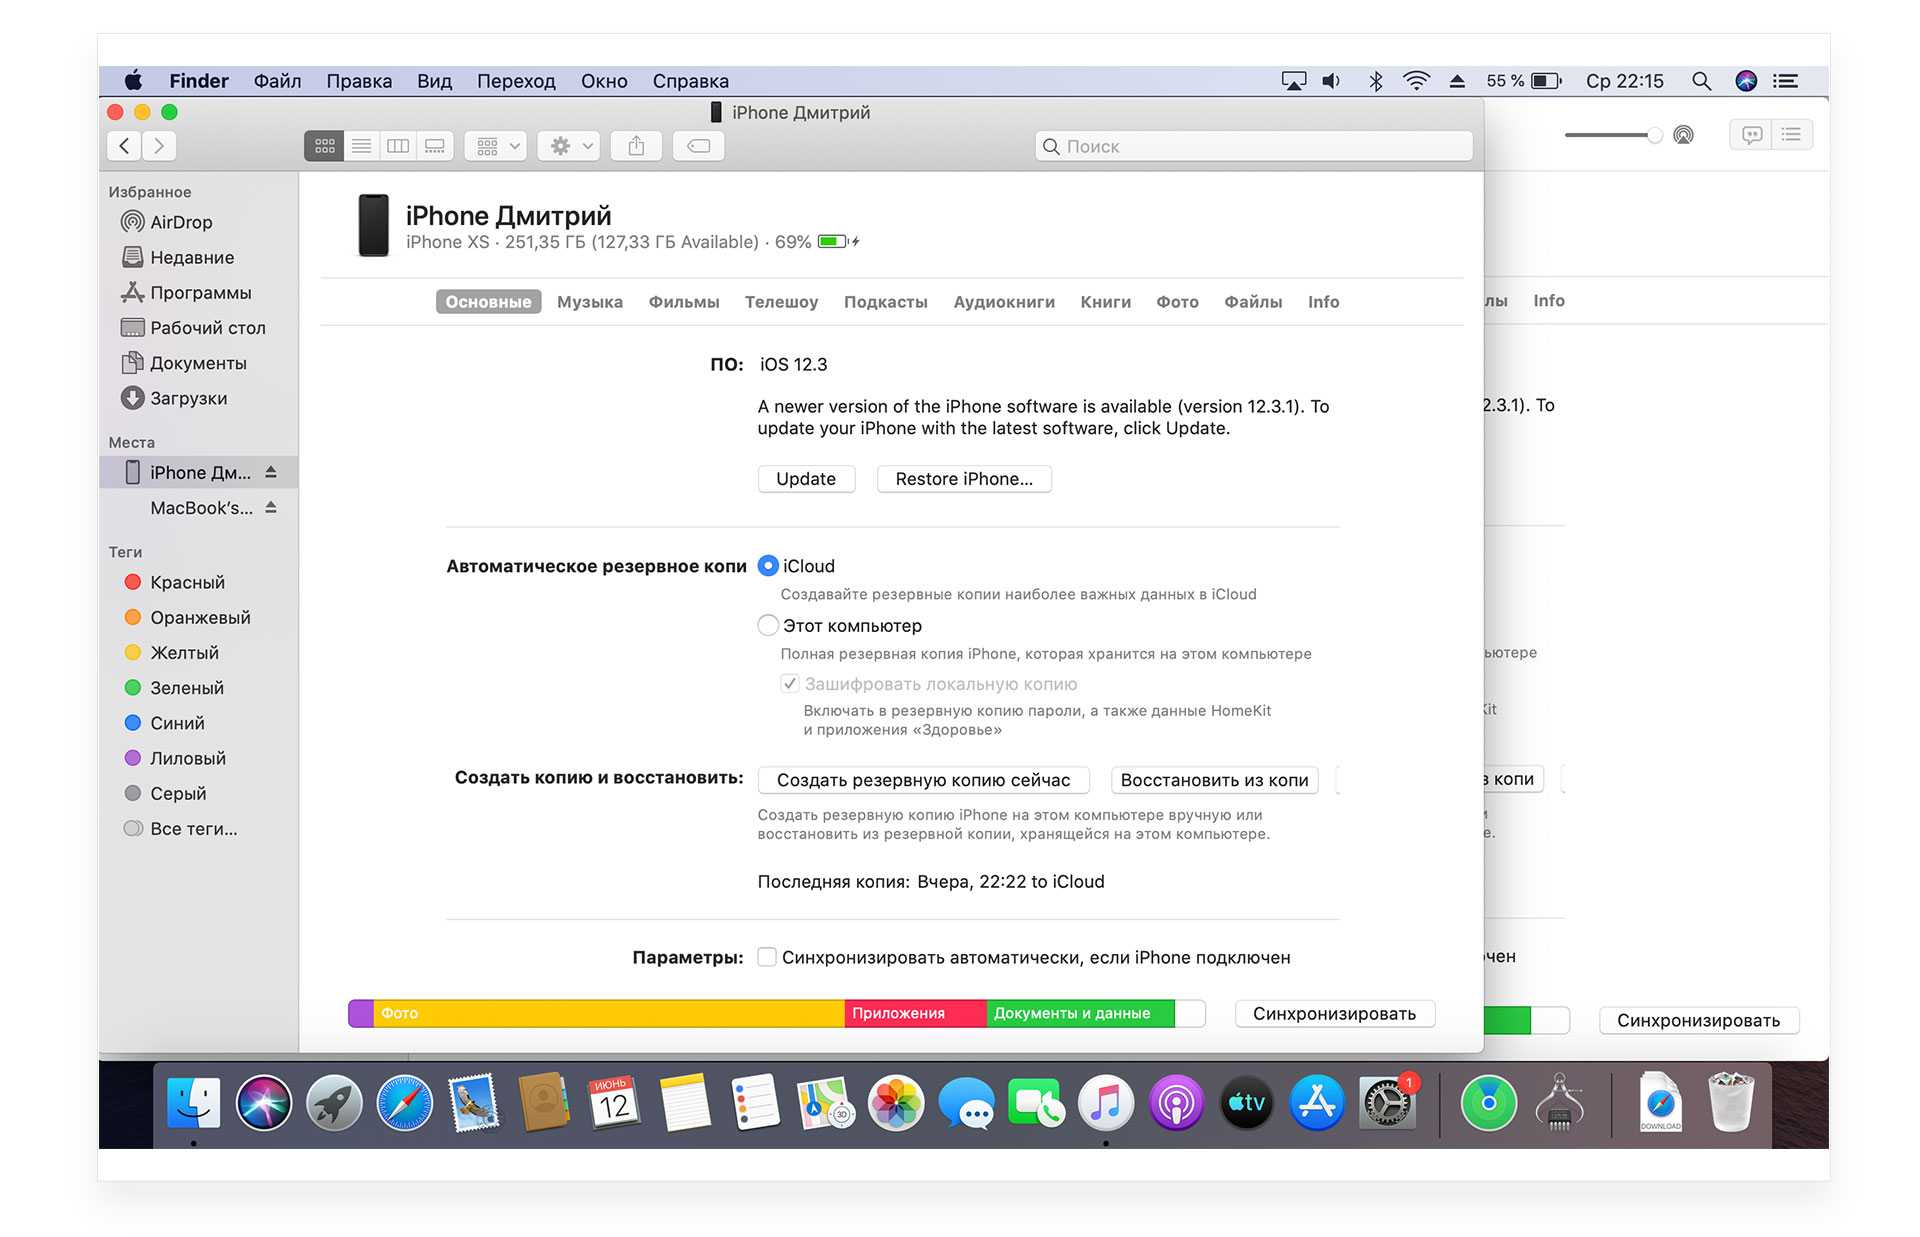This screenshot has height=1237, width=1920.
Task: Click AirPlay icon in background window
Action: click(x=1683, y=135)
